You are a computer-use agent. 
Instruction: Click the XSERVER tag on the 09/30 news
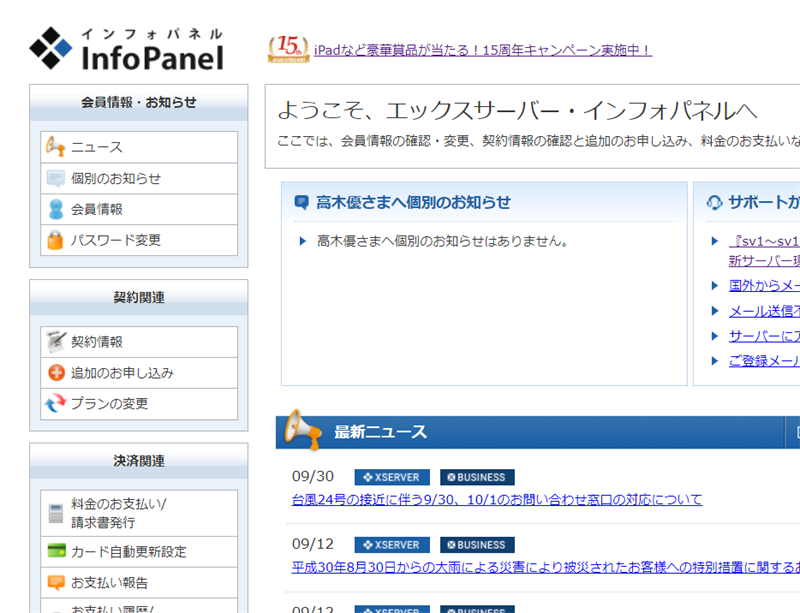tap(392, 477)
